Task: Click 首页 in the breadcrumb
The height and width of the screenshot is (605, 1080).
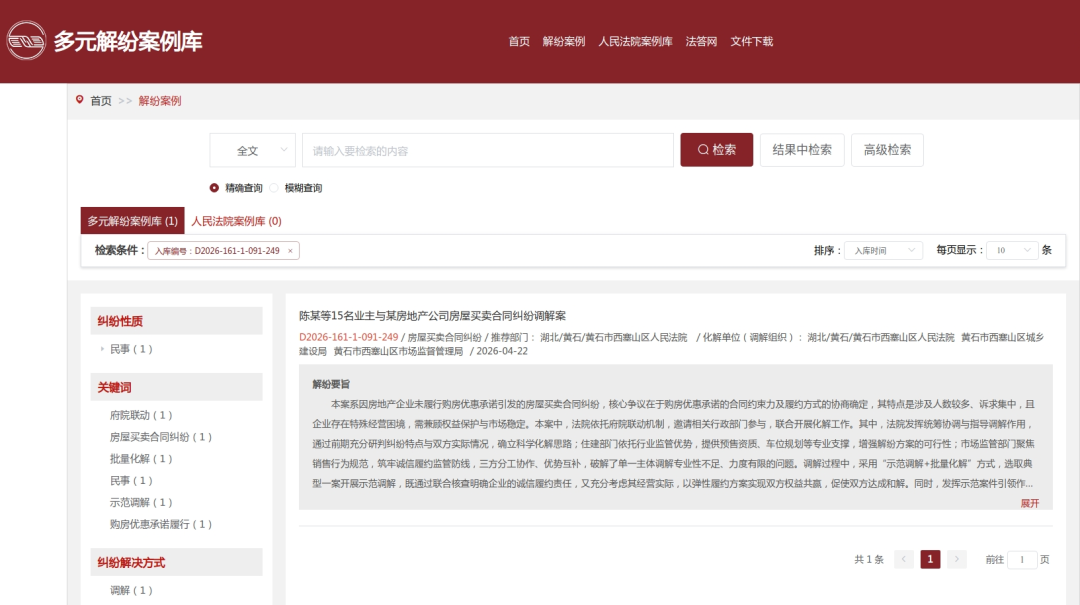Action: pyautogui.click(x=101, y=101)
